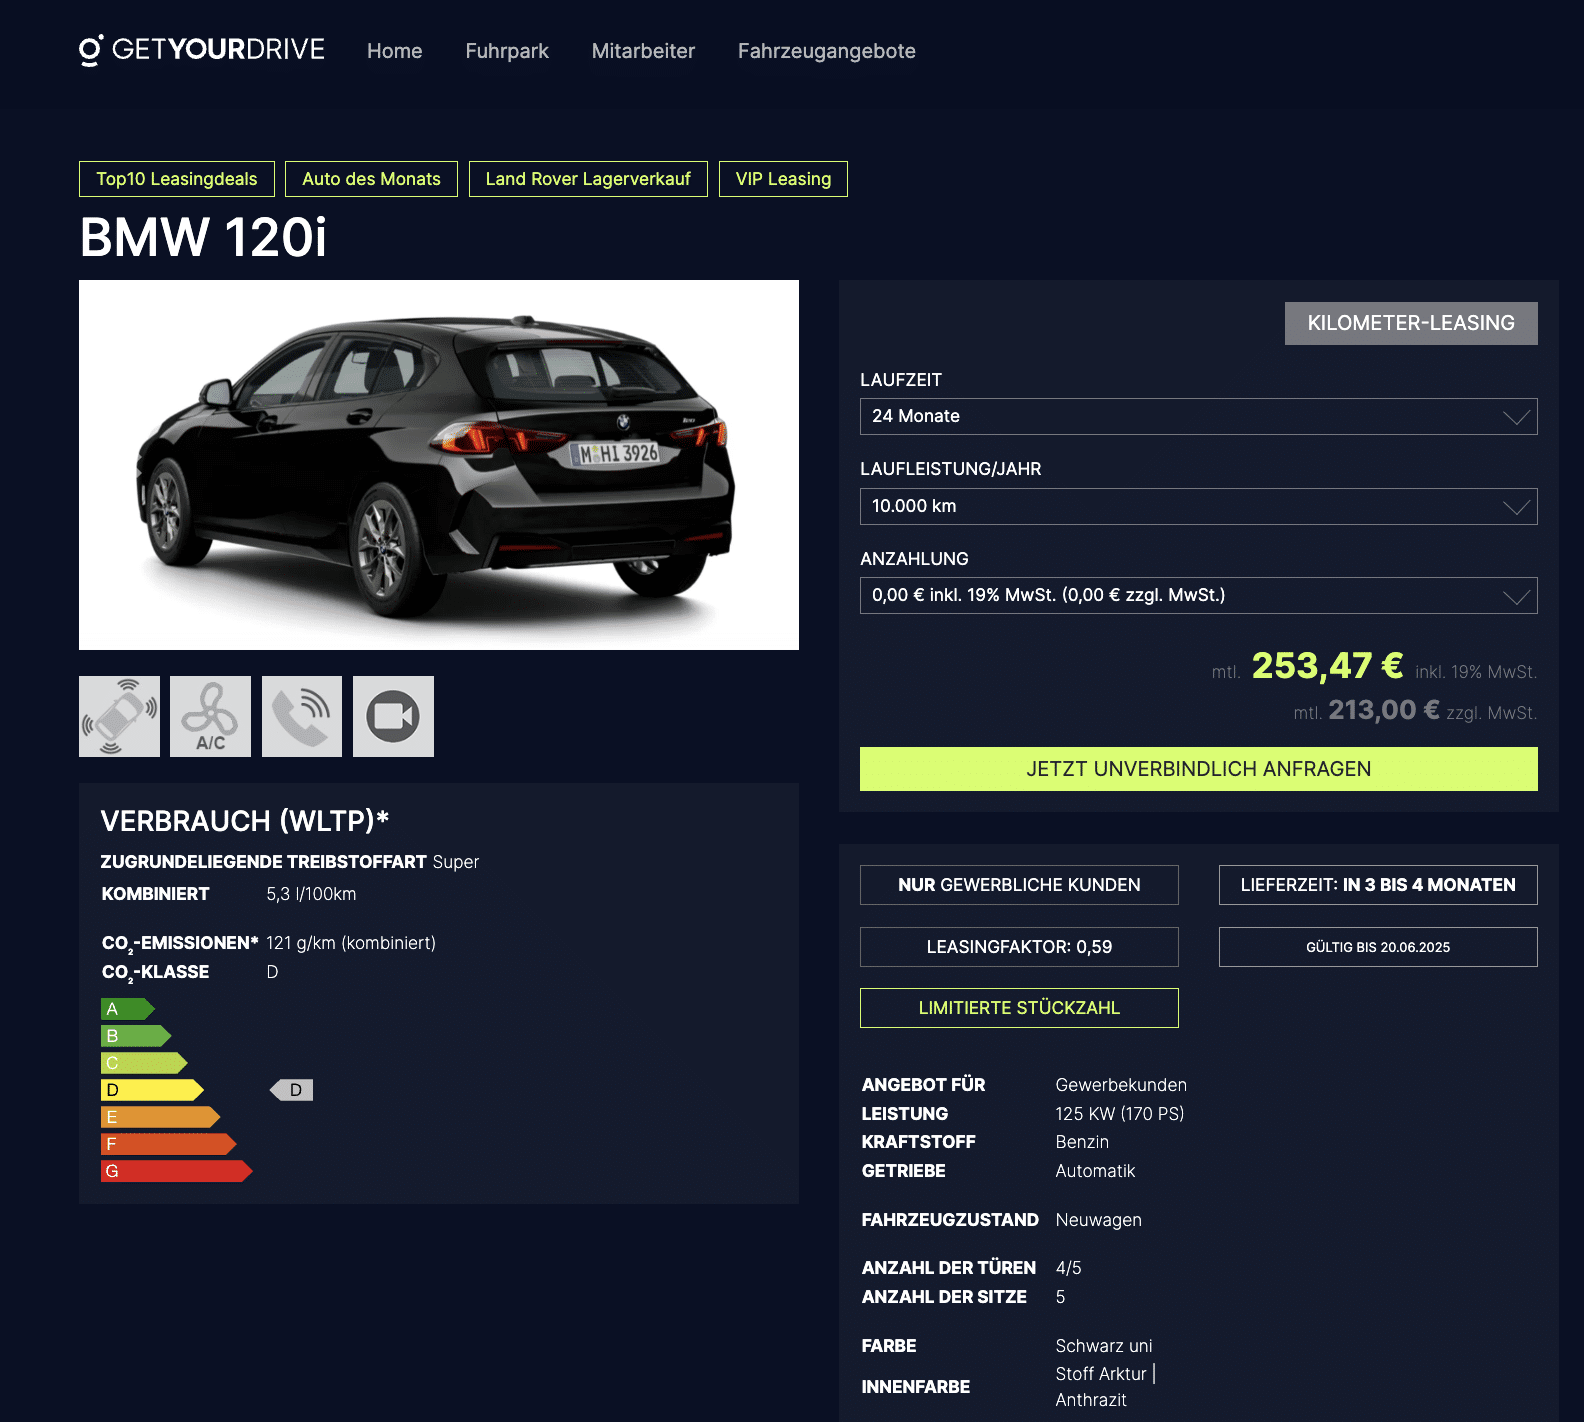Viewport: 1584px width, 1422px height.
Task: Click the Schwarz uni color value
Action: click(x=1104, y=1346)
